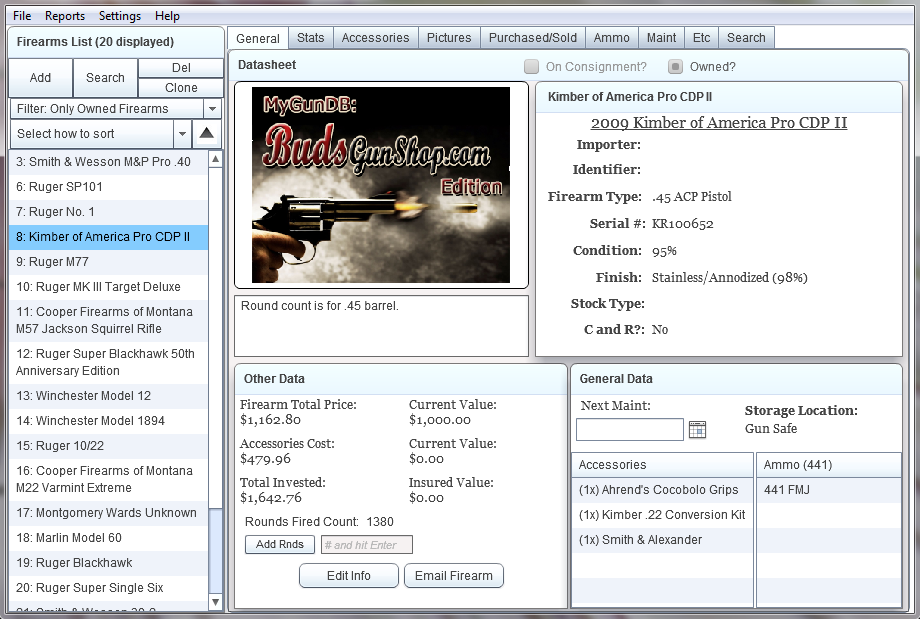Click the Accessories column header
Viewport: 920px width, 619px height.
click(662, 465)
